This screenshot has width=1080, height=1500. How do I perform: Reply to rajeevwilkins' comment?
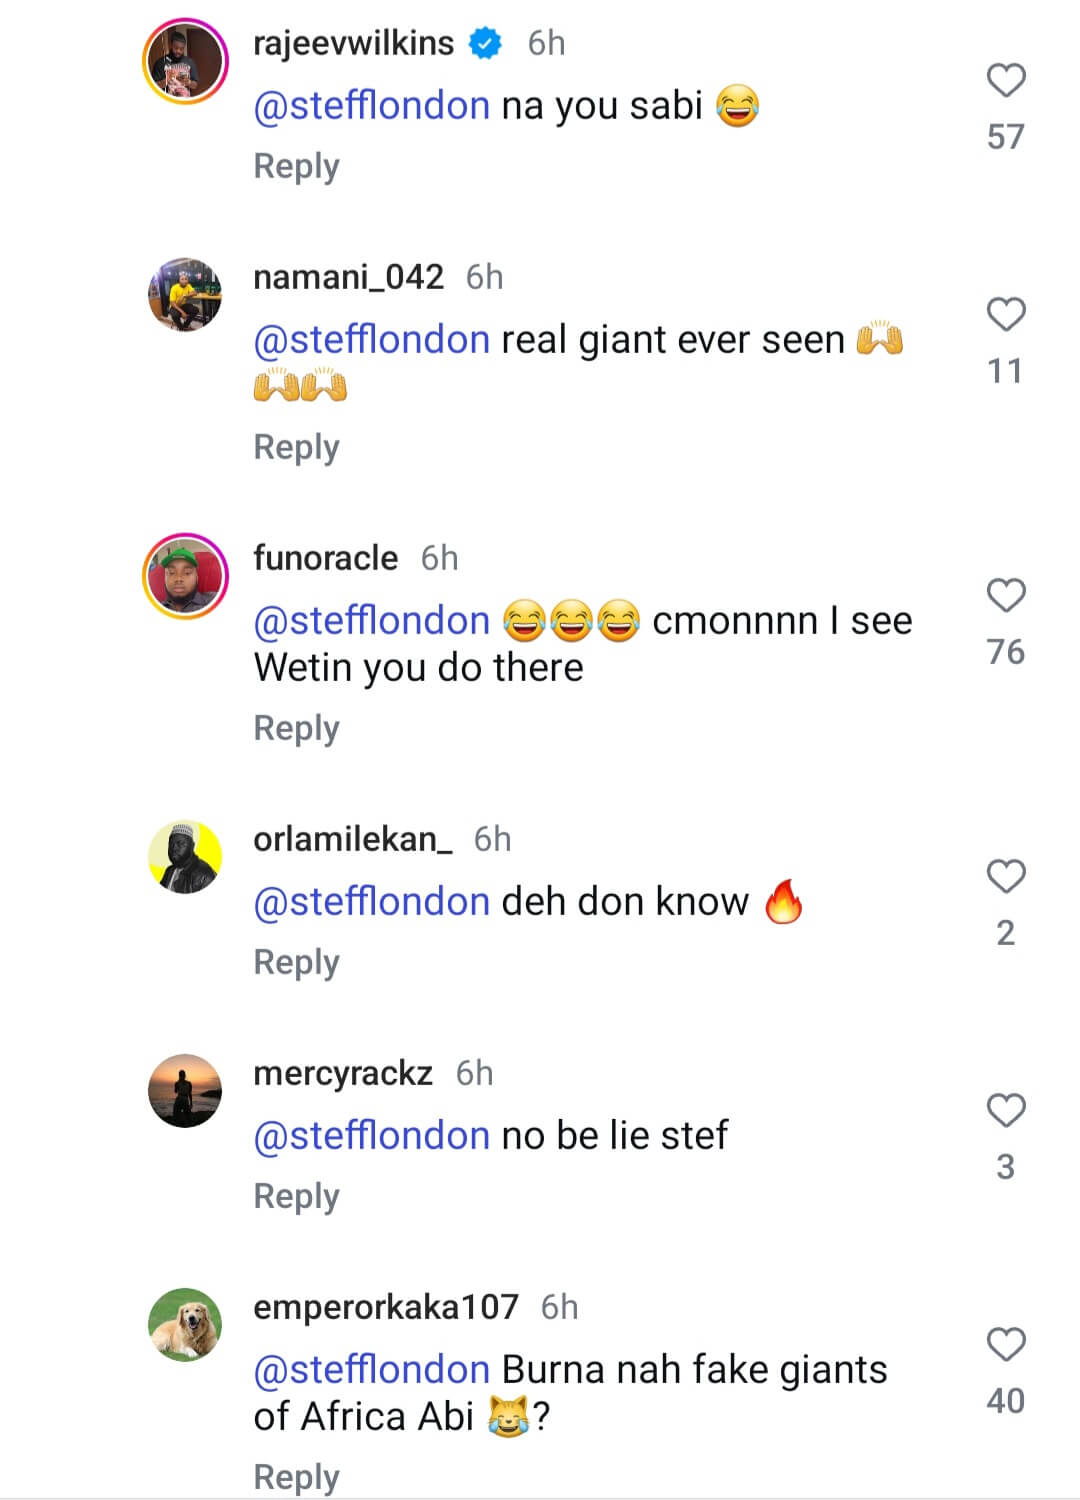pos(296,166)
